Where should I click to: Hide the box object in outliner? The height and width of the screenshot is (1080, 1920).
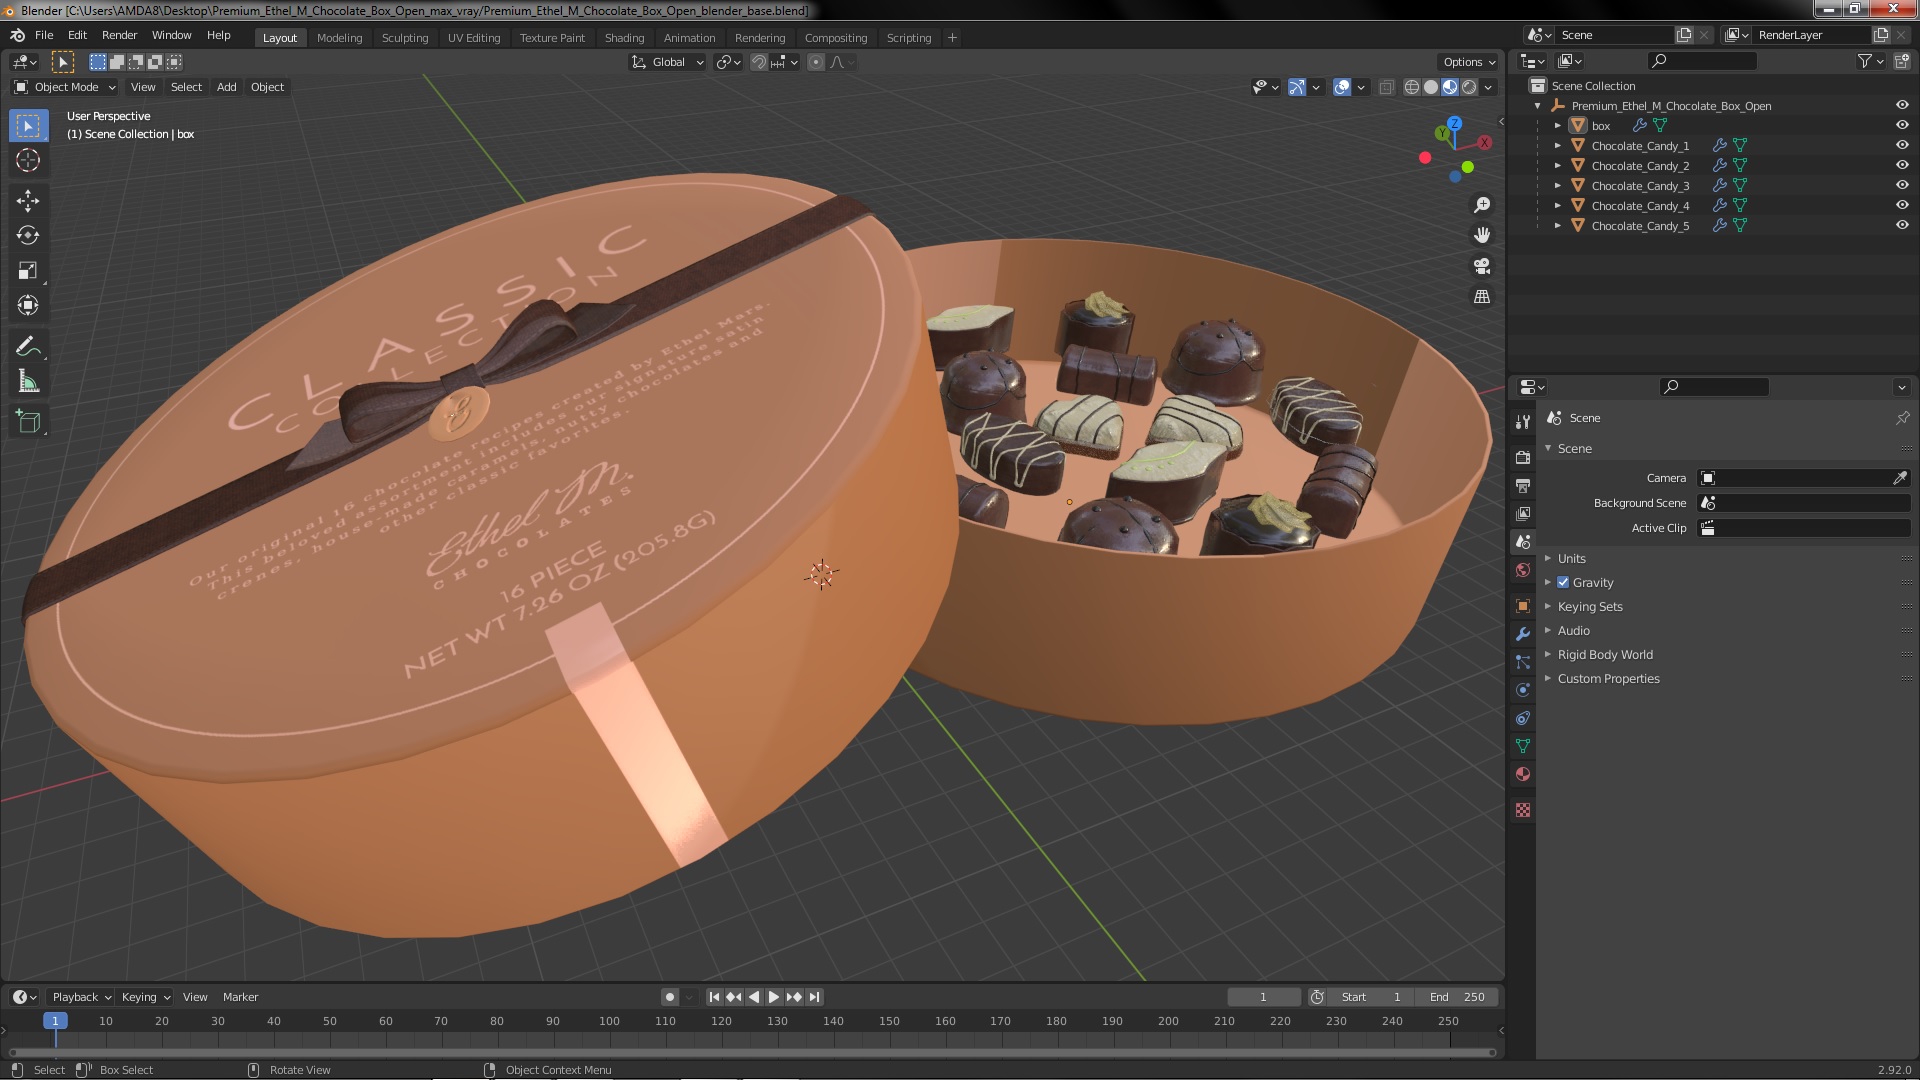(1902, 125)
